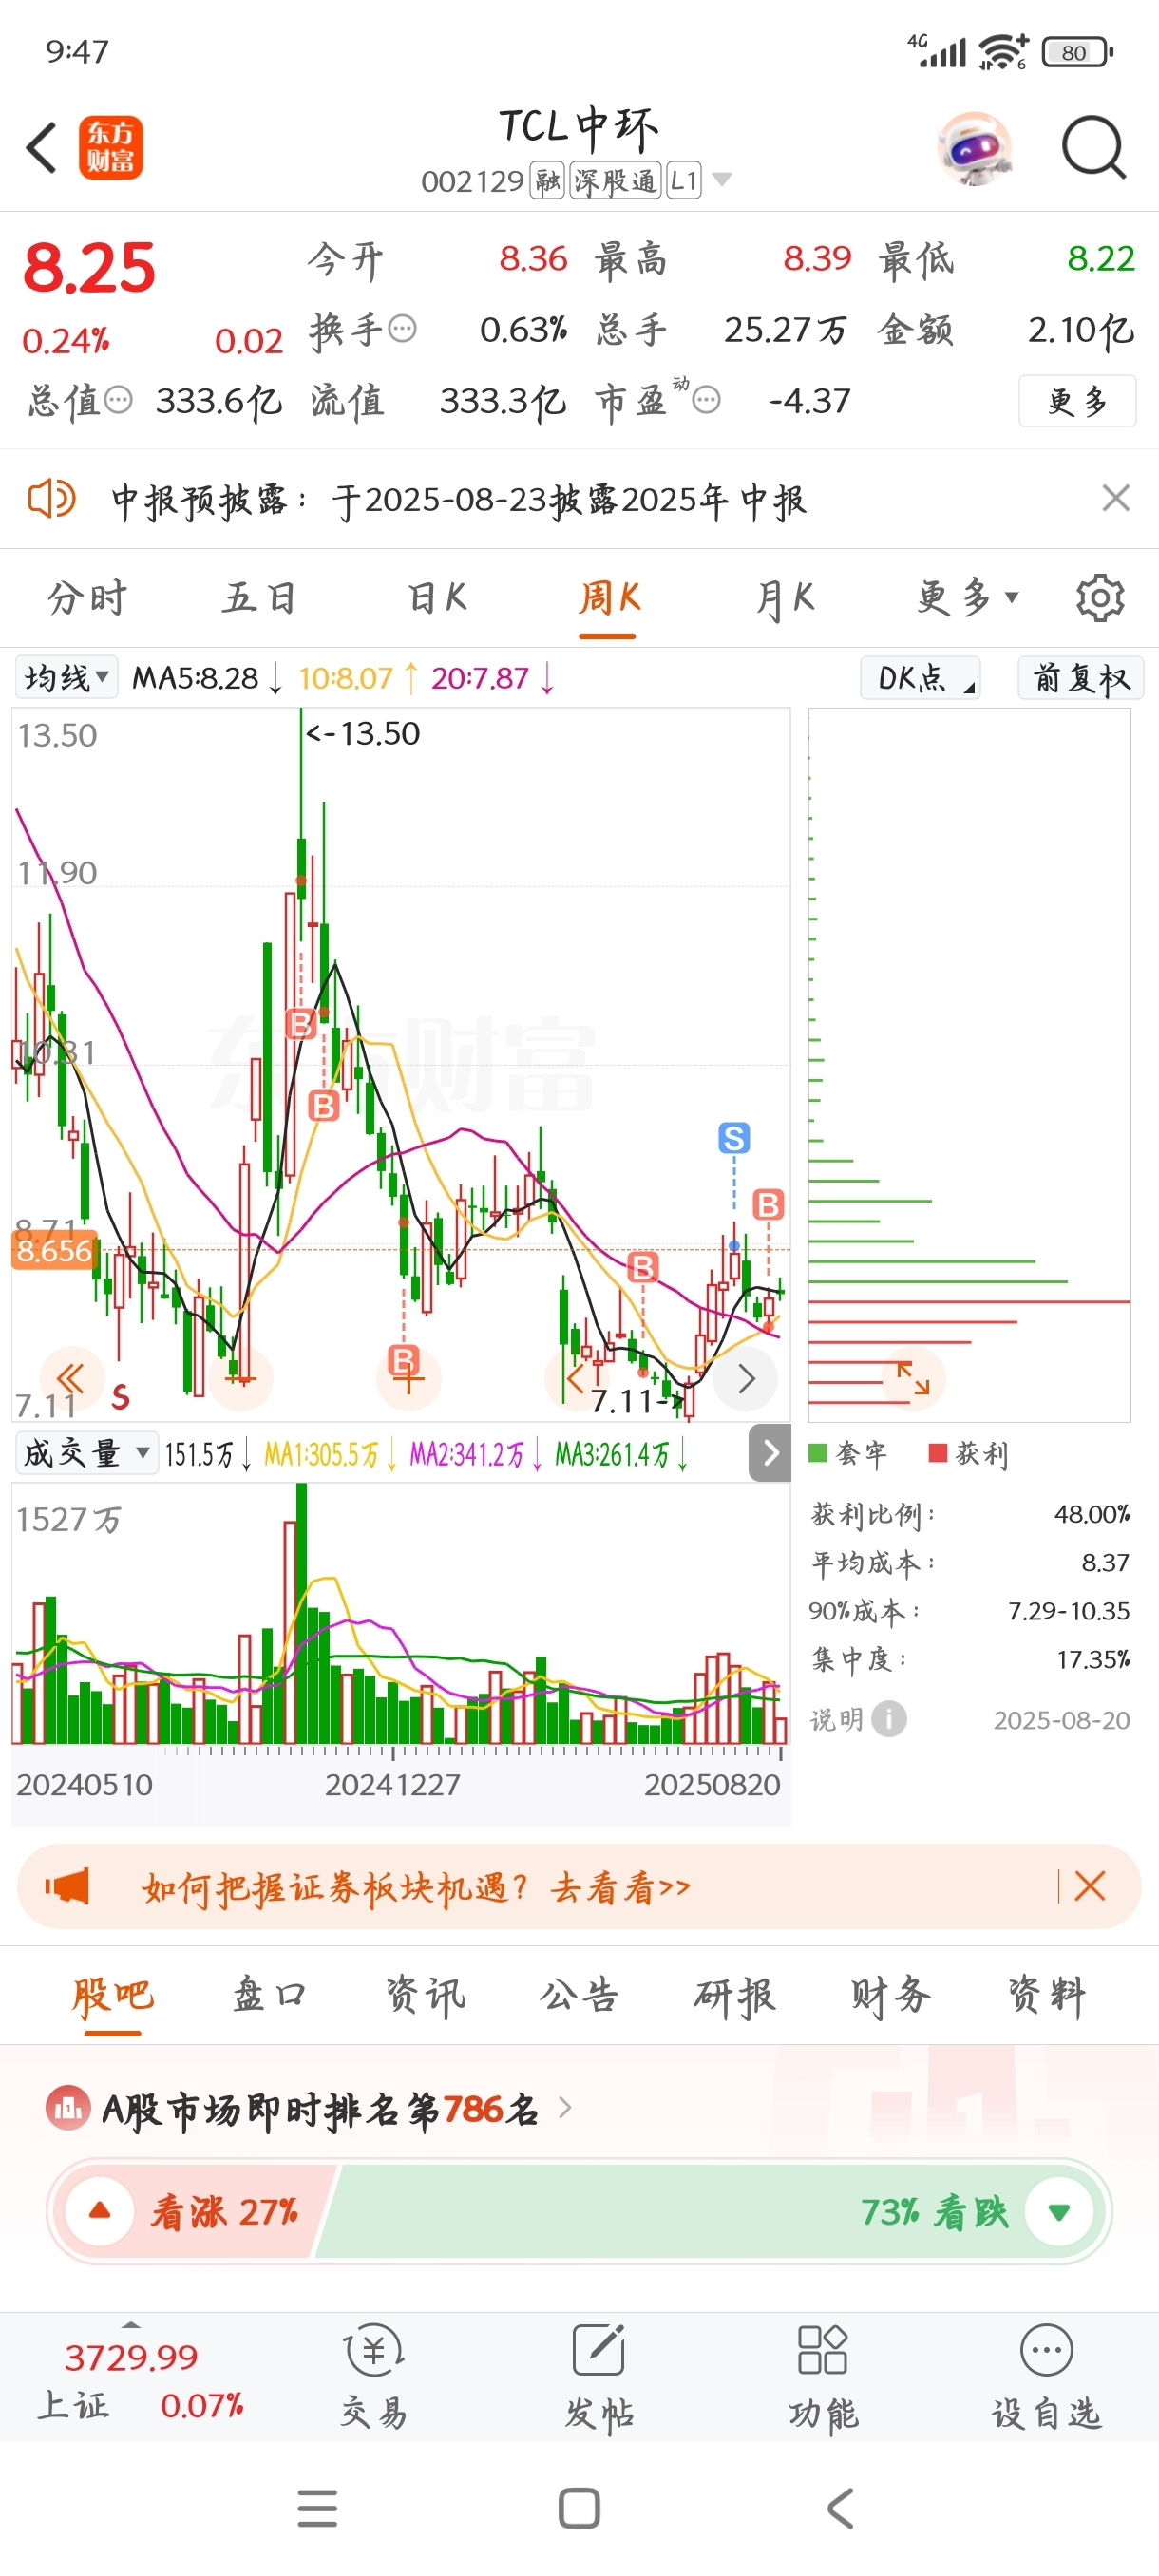The height and width of the screenshot is (2576, 1159).
Task: Tap the 总值 info bubble icon
Action: tap(118, 401)
